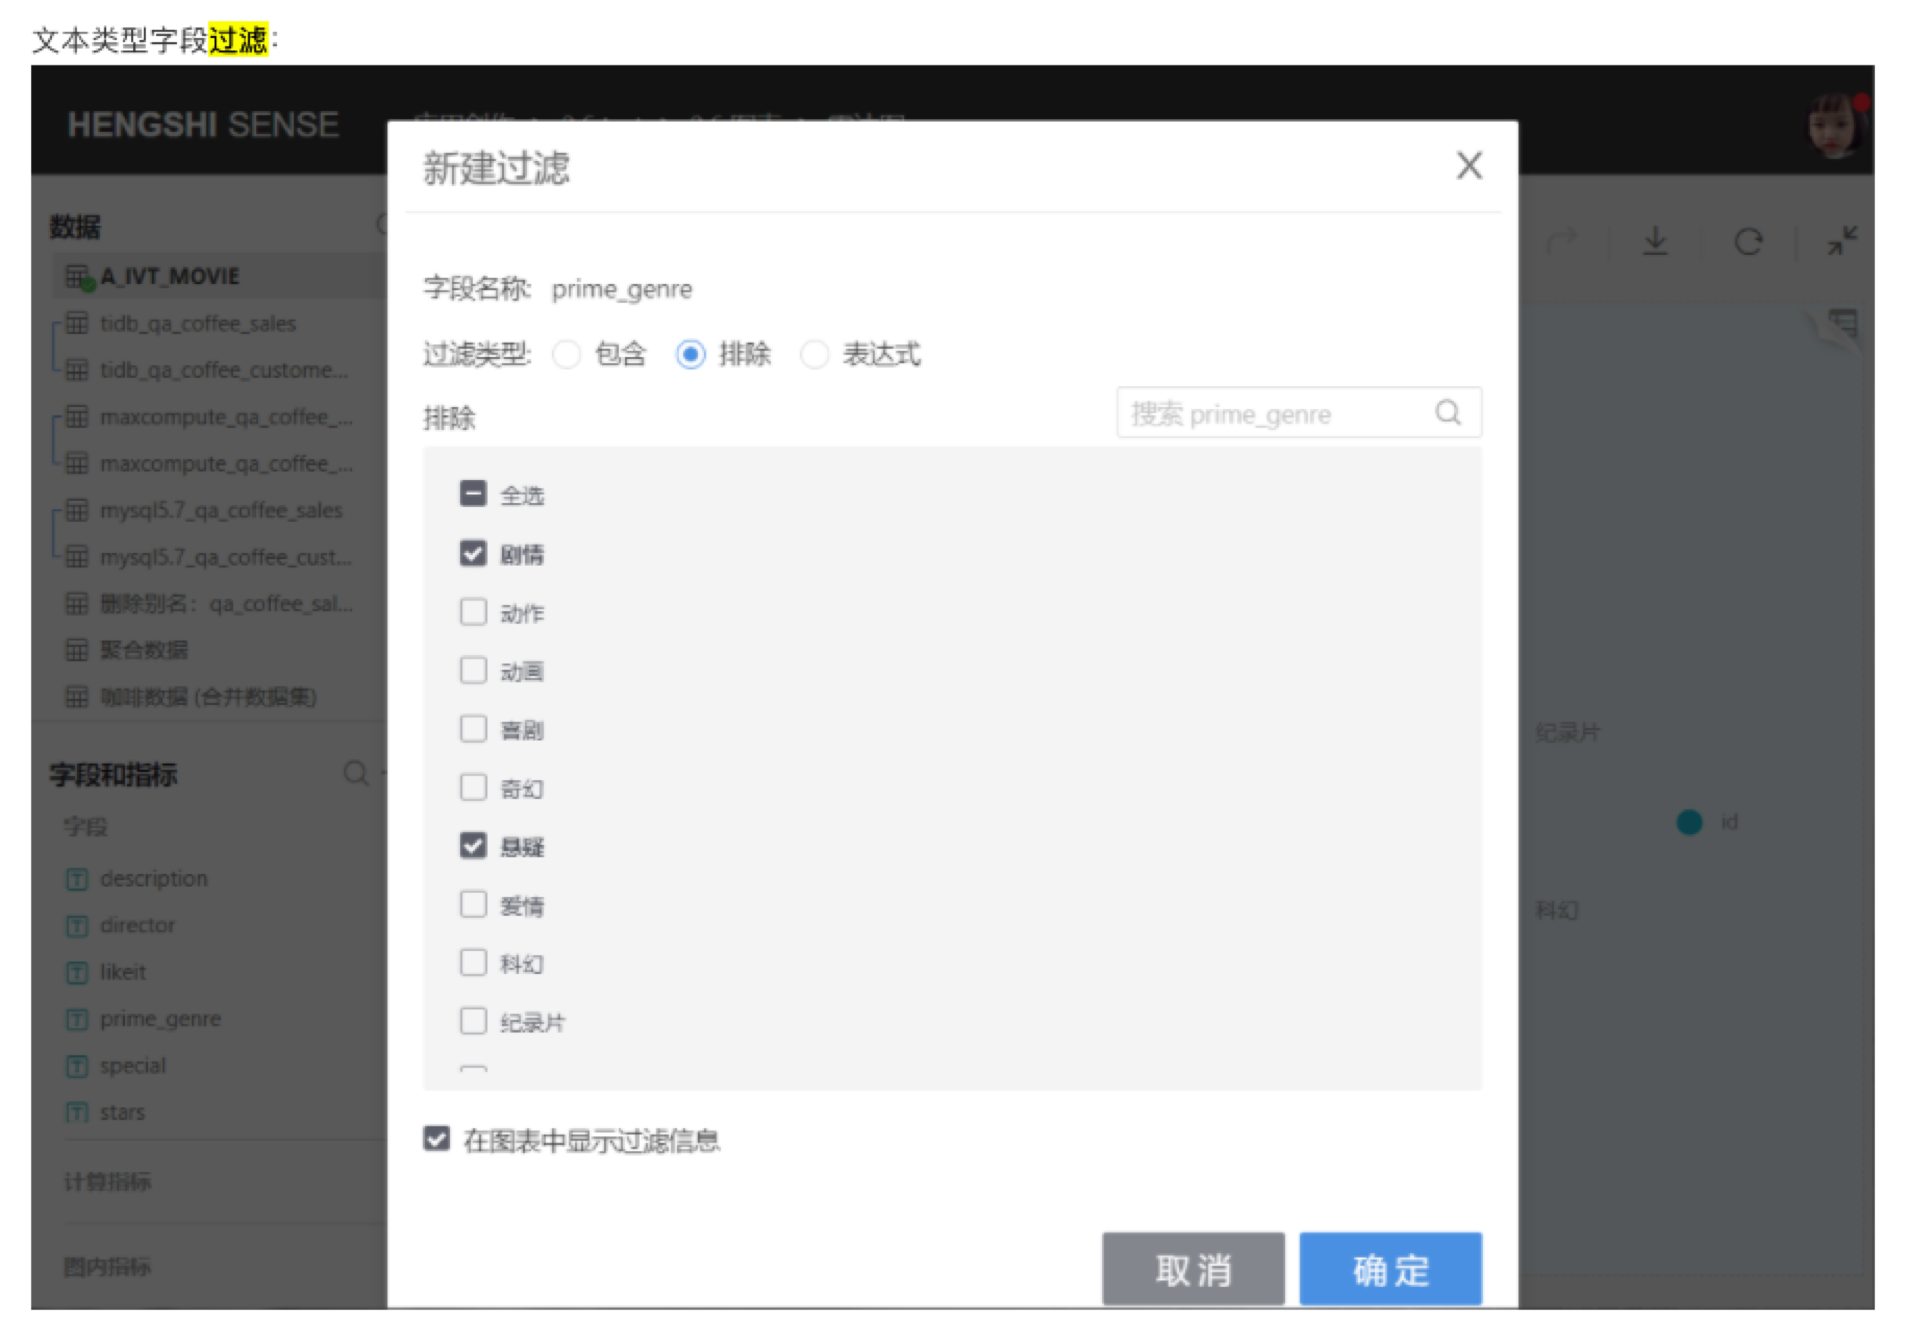Click the text-type icon beside director field
The image size is (1906, 1329).
pos(76,925)
